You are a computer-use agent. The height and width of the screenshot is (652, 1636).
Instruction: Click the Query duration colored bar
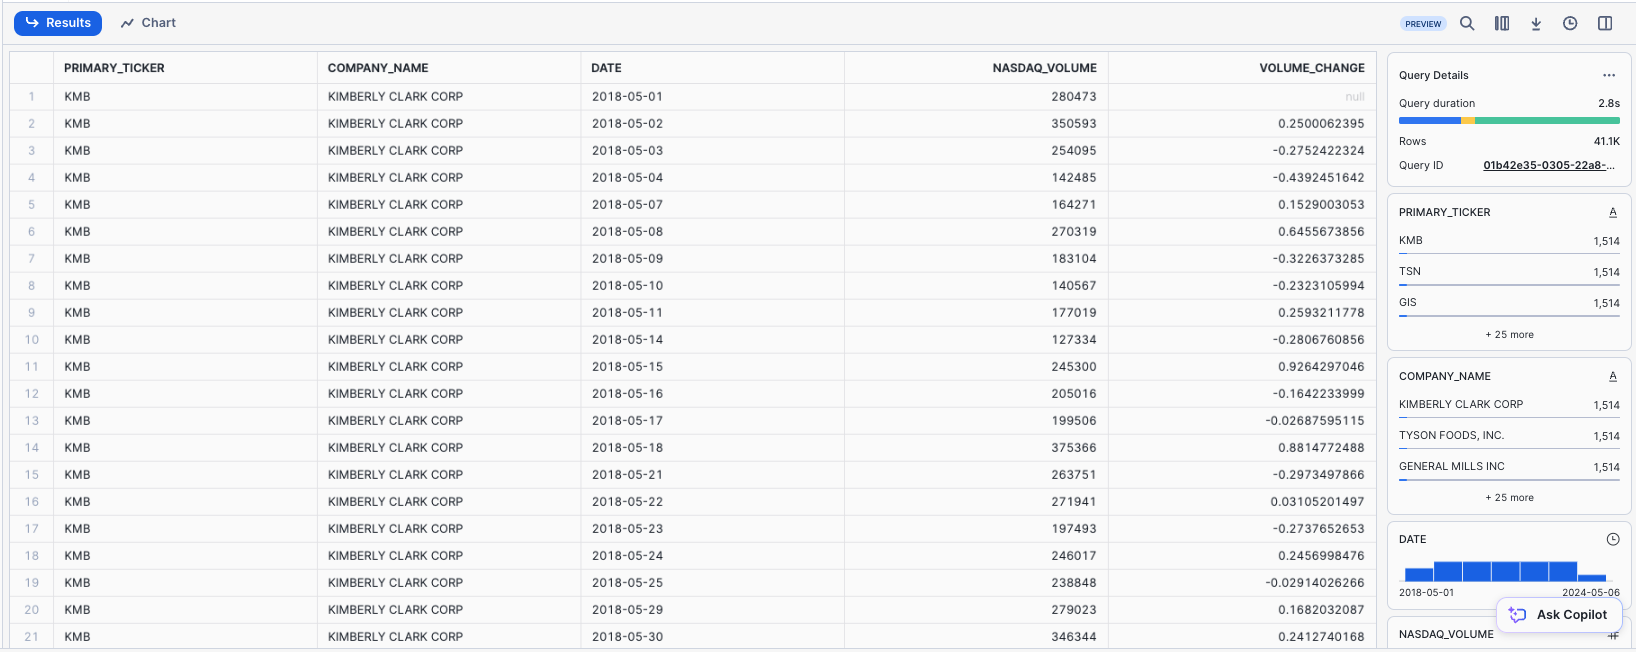(1509, 120)
